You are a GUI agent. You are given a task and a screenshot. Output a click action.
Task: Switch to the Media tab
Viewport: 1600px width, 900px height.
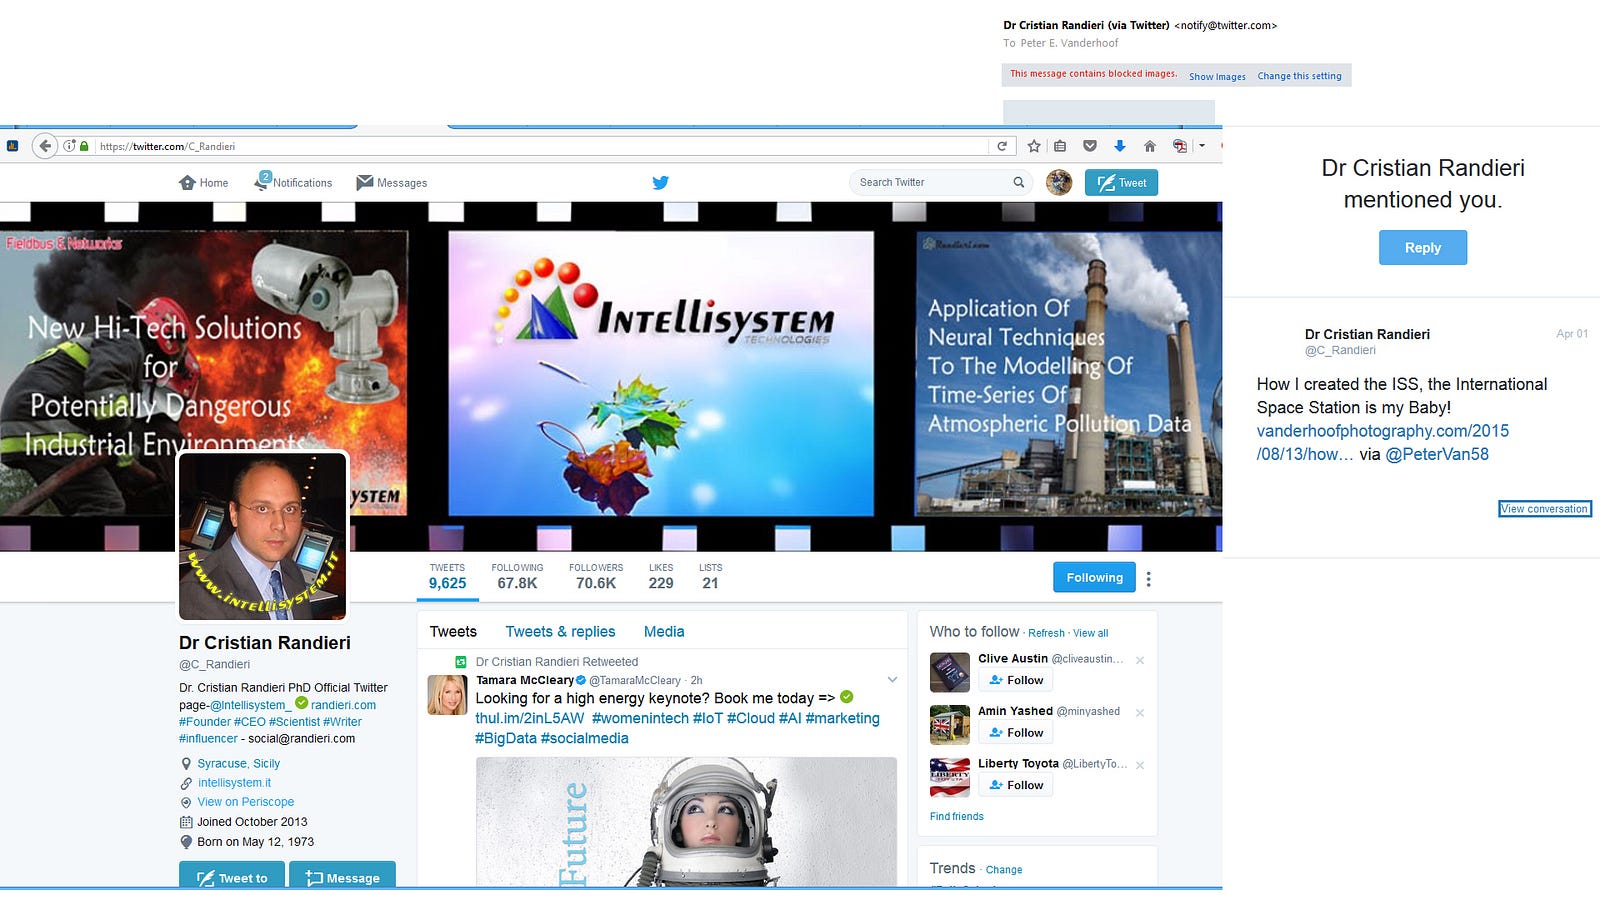[664, 632]
